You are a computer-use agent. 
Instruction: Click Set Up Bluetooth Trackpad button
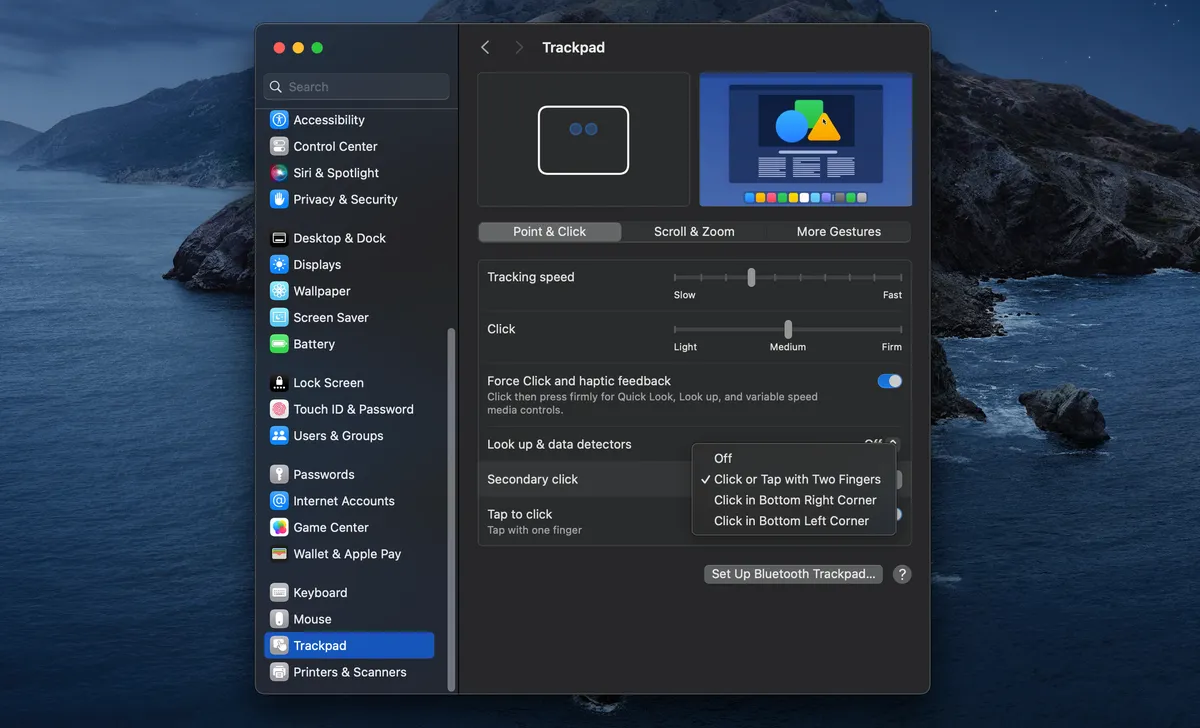click(x=793, y=574)
